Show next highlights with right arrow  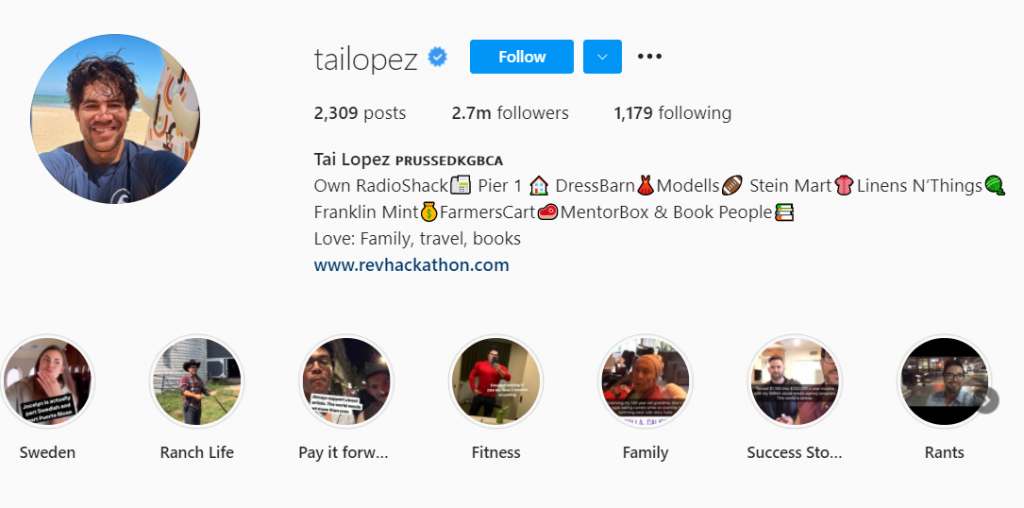point(987,401)
